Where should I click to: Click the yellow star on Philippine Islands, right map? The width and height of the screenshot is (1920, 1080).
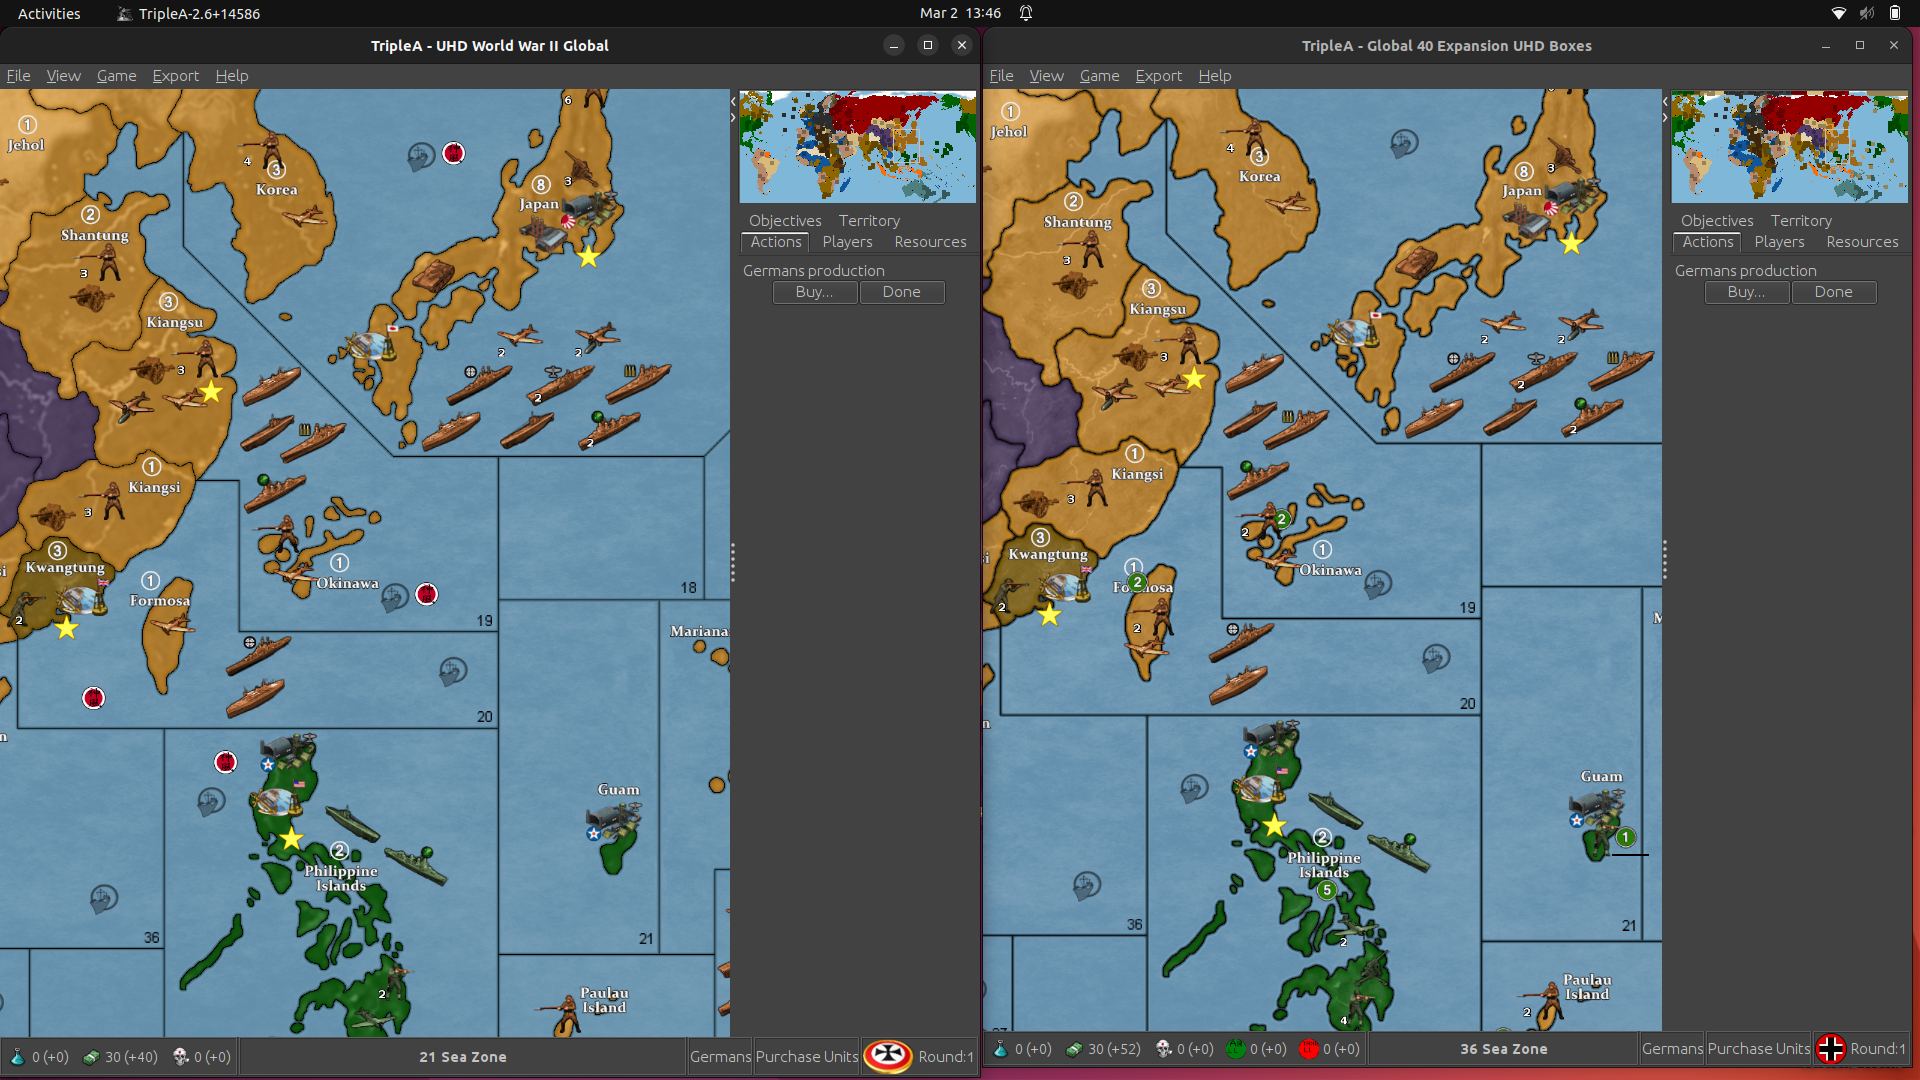[x=1274, y=825]
